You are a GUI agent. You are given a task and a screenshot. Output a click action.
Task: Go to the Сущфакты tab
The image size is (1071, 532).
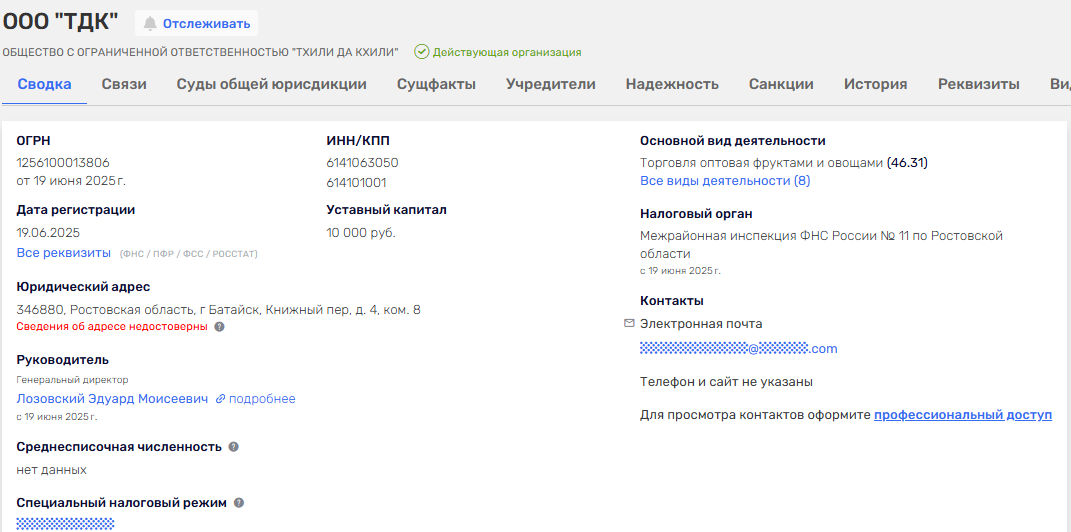click(436, 84)
